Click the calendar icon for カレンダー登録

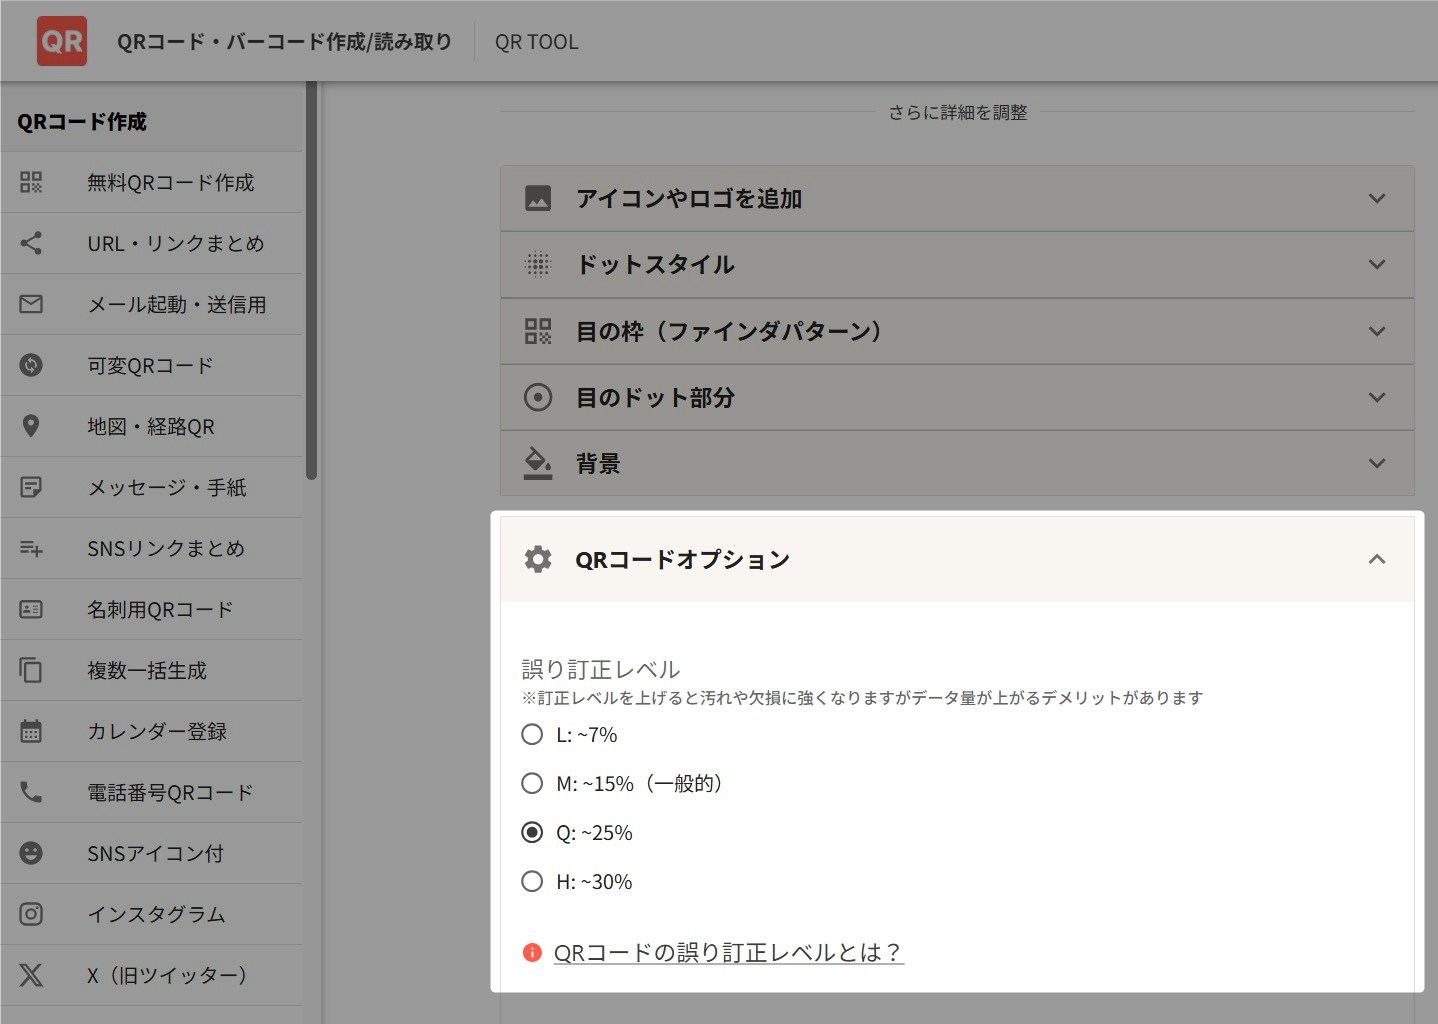(31, 731)
